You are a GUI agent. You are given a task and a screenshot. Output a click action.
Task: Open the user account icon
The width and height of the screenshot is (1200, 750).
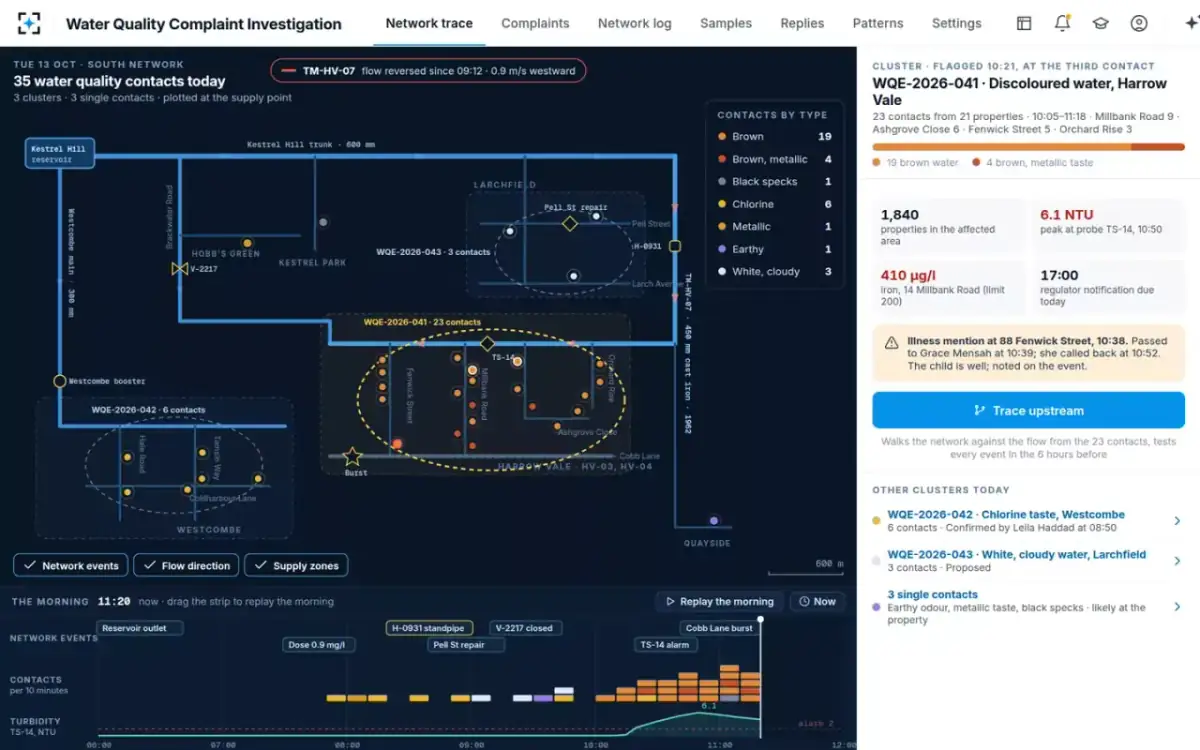[x=1139, y=23]
